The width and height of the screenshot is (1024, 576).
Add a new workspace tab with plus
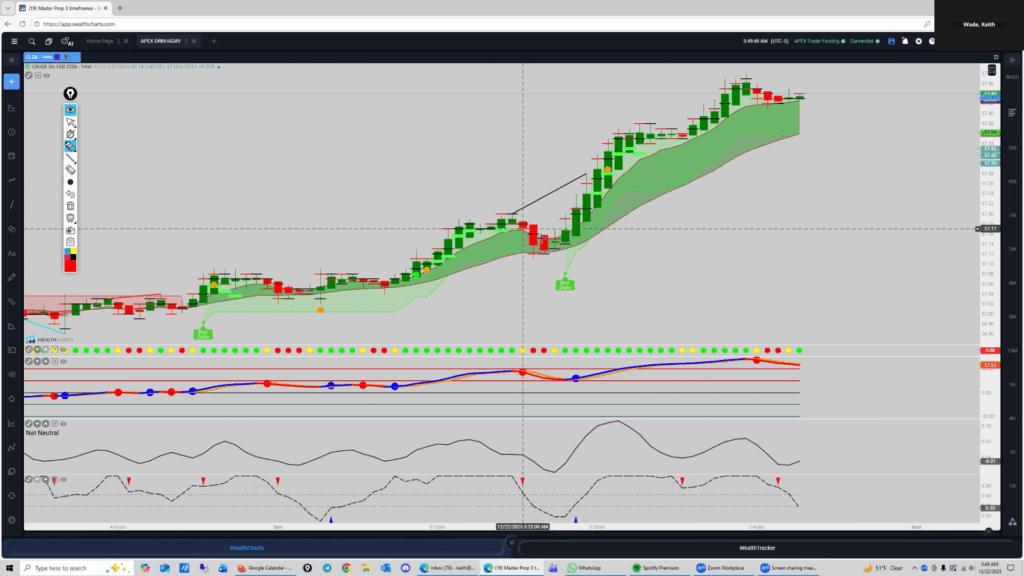(213, 42)
